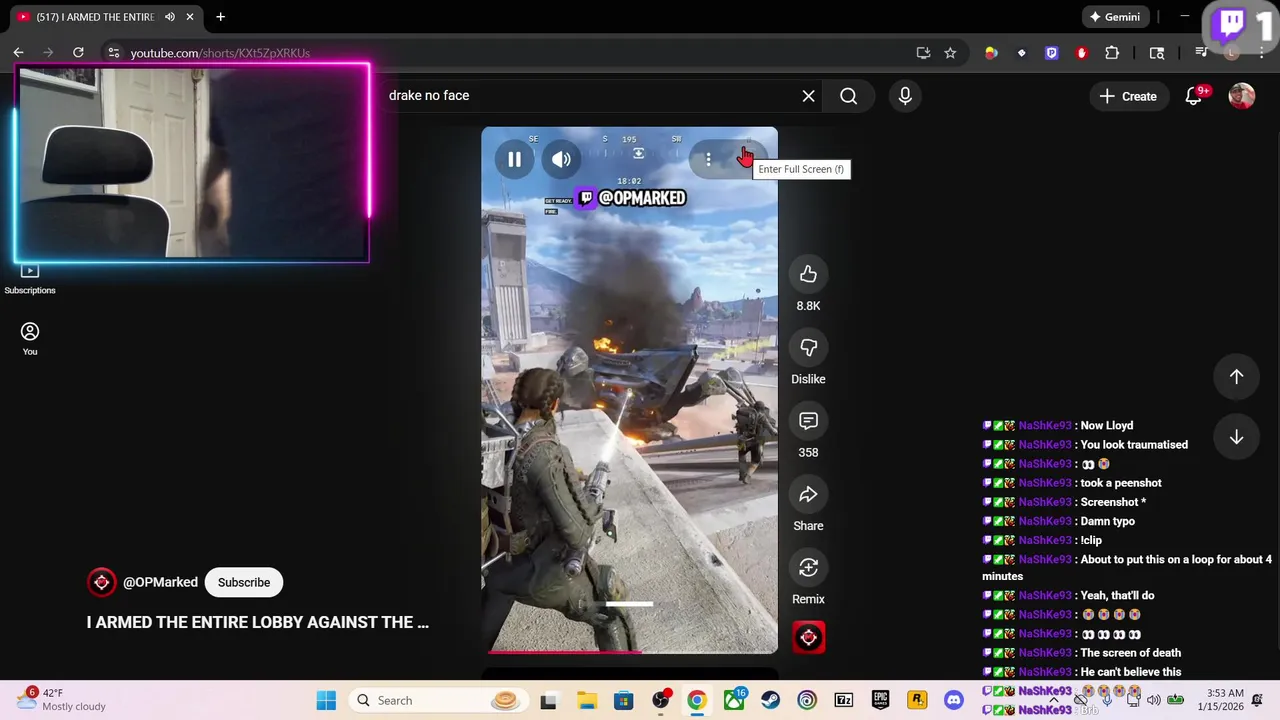
Task: Start voice search with microphone
Action: 904,96
